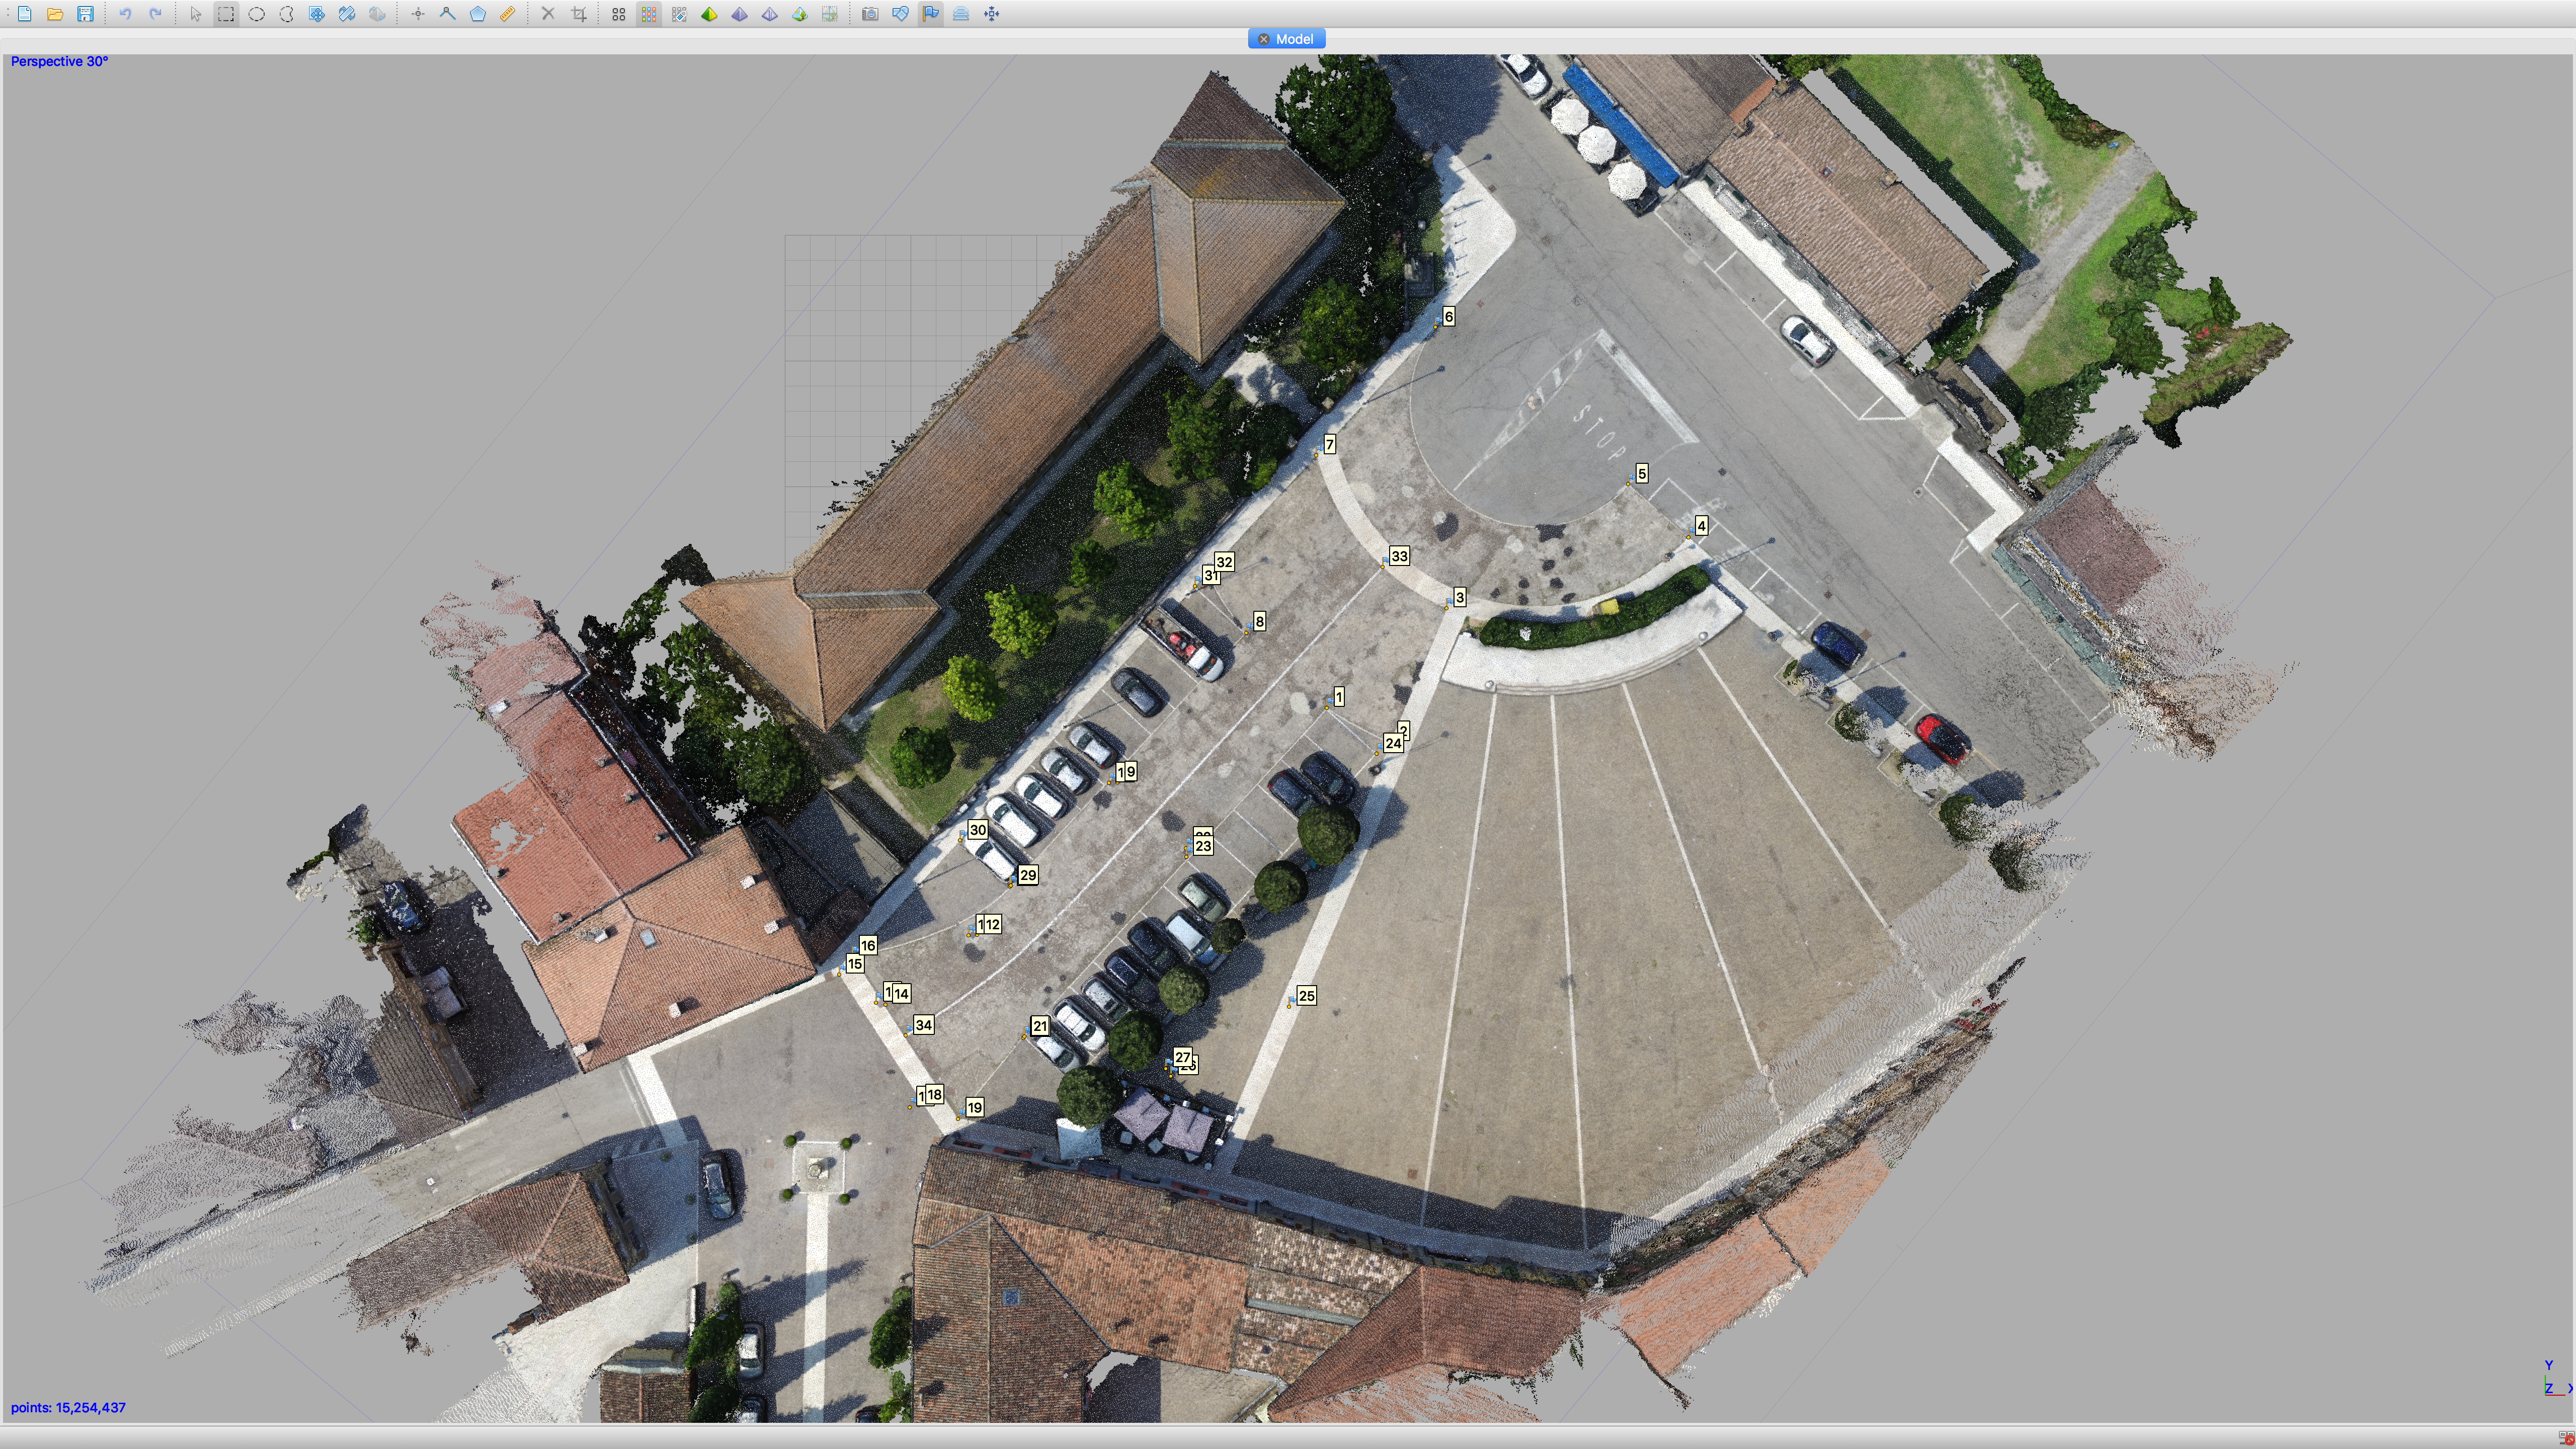Undo the last action

click(125, 14)
